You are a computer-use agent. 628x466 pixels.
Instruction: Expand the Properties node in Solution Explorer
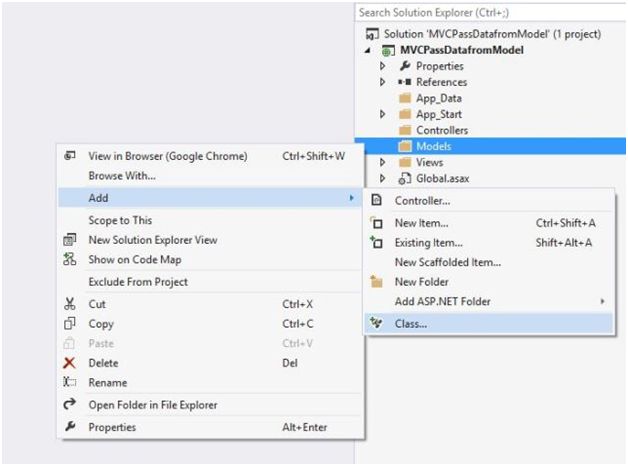coord(382,66)
